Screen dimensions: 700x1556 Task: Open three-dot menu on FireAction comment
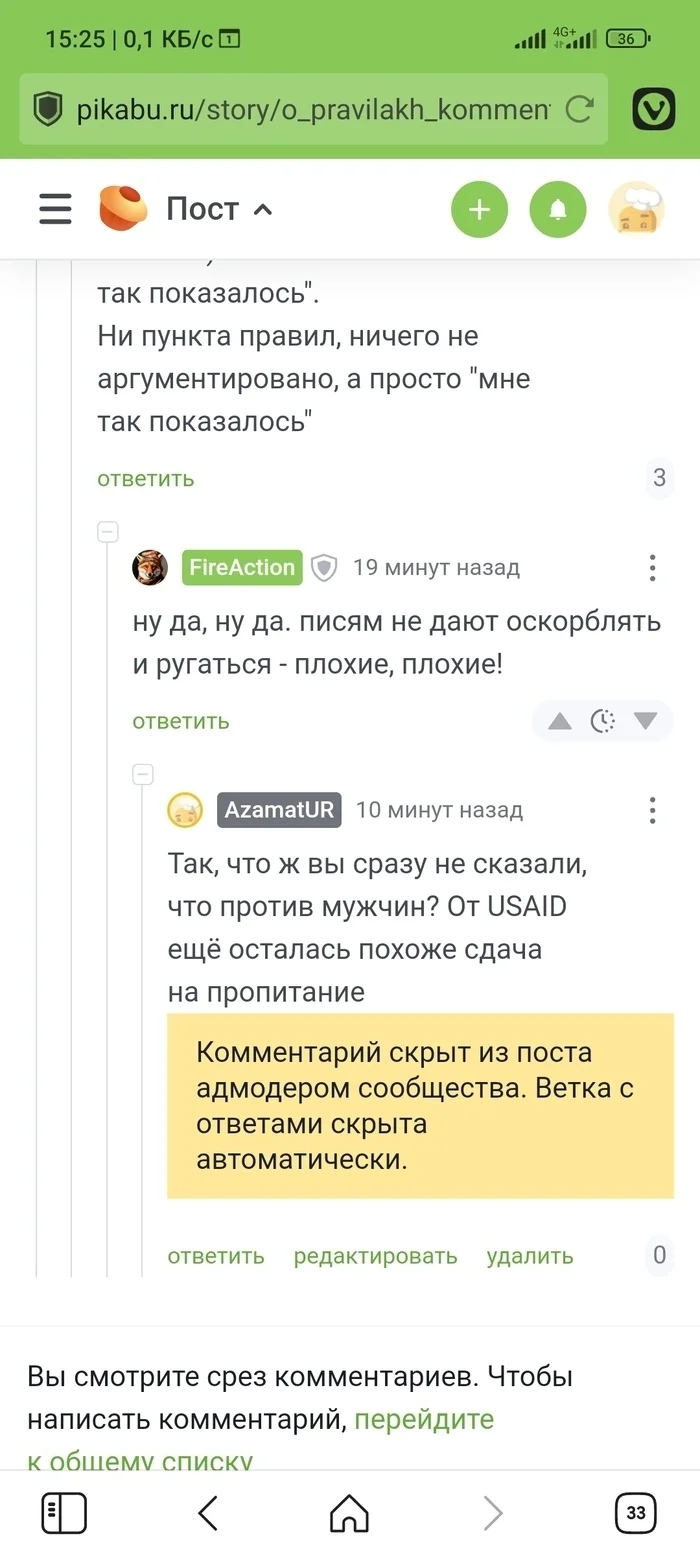point(652,568)
